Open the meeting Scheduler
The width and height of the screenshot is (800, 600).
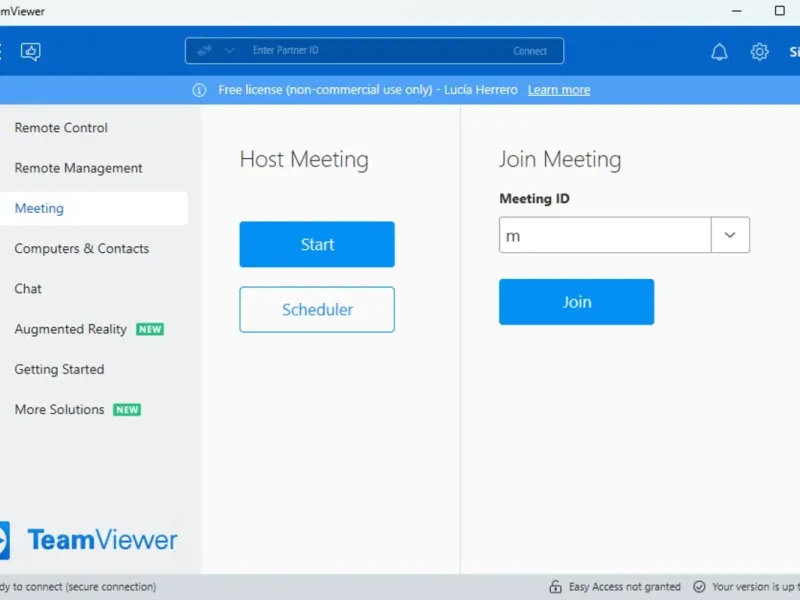317,310
